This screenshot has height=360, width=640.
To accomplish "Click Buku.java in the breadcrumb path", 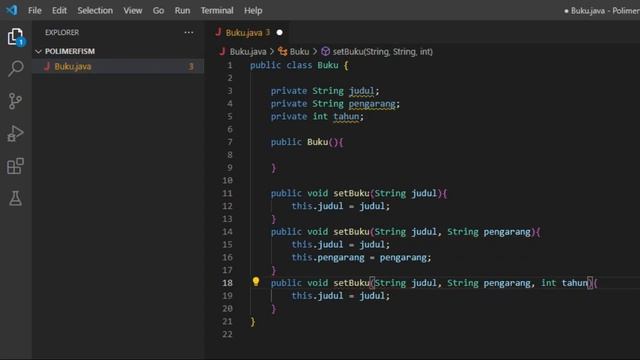I will [x=248, y=51].
